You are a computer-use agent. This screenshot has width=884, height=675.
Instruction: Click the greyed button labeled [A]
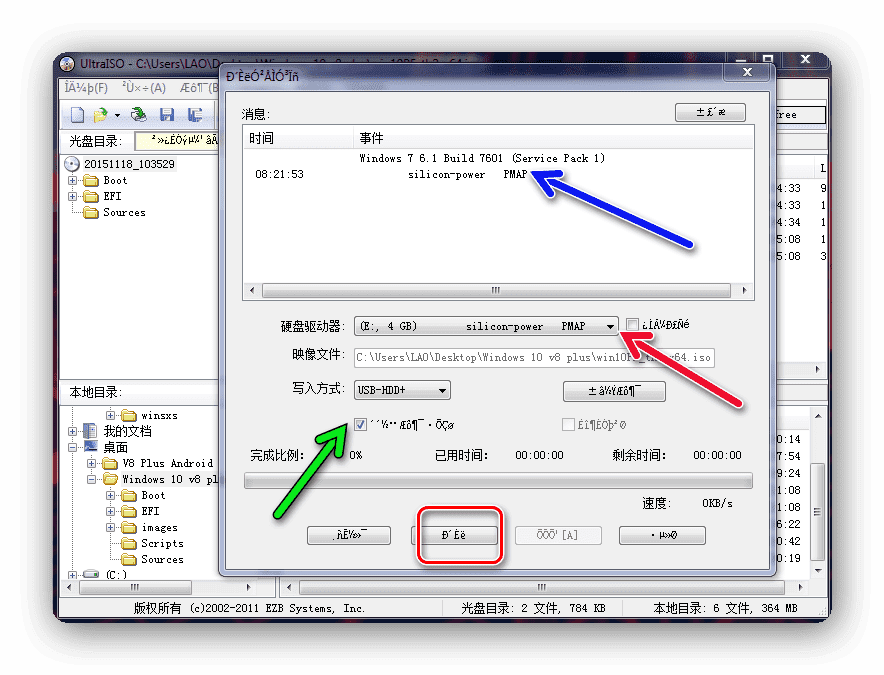point(558,535)
